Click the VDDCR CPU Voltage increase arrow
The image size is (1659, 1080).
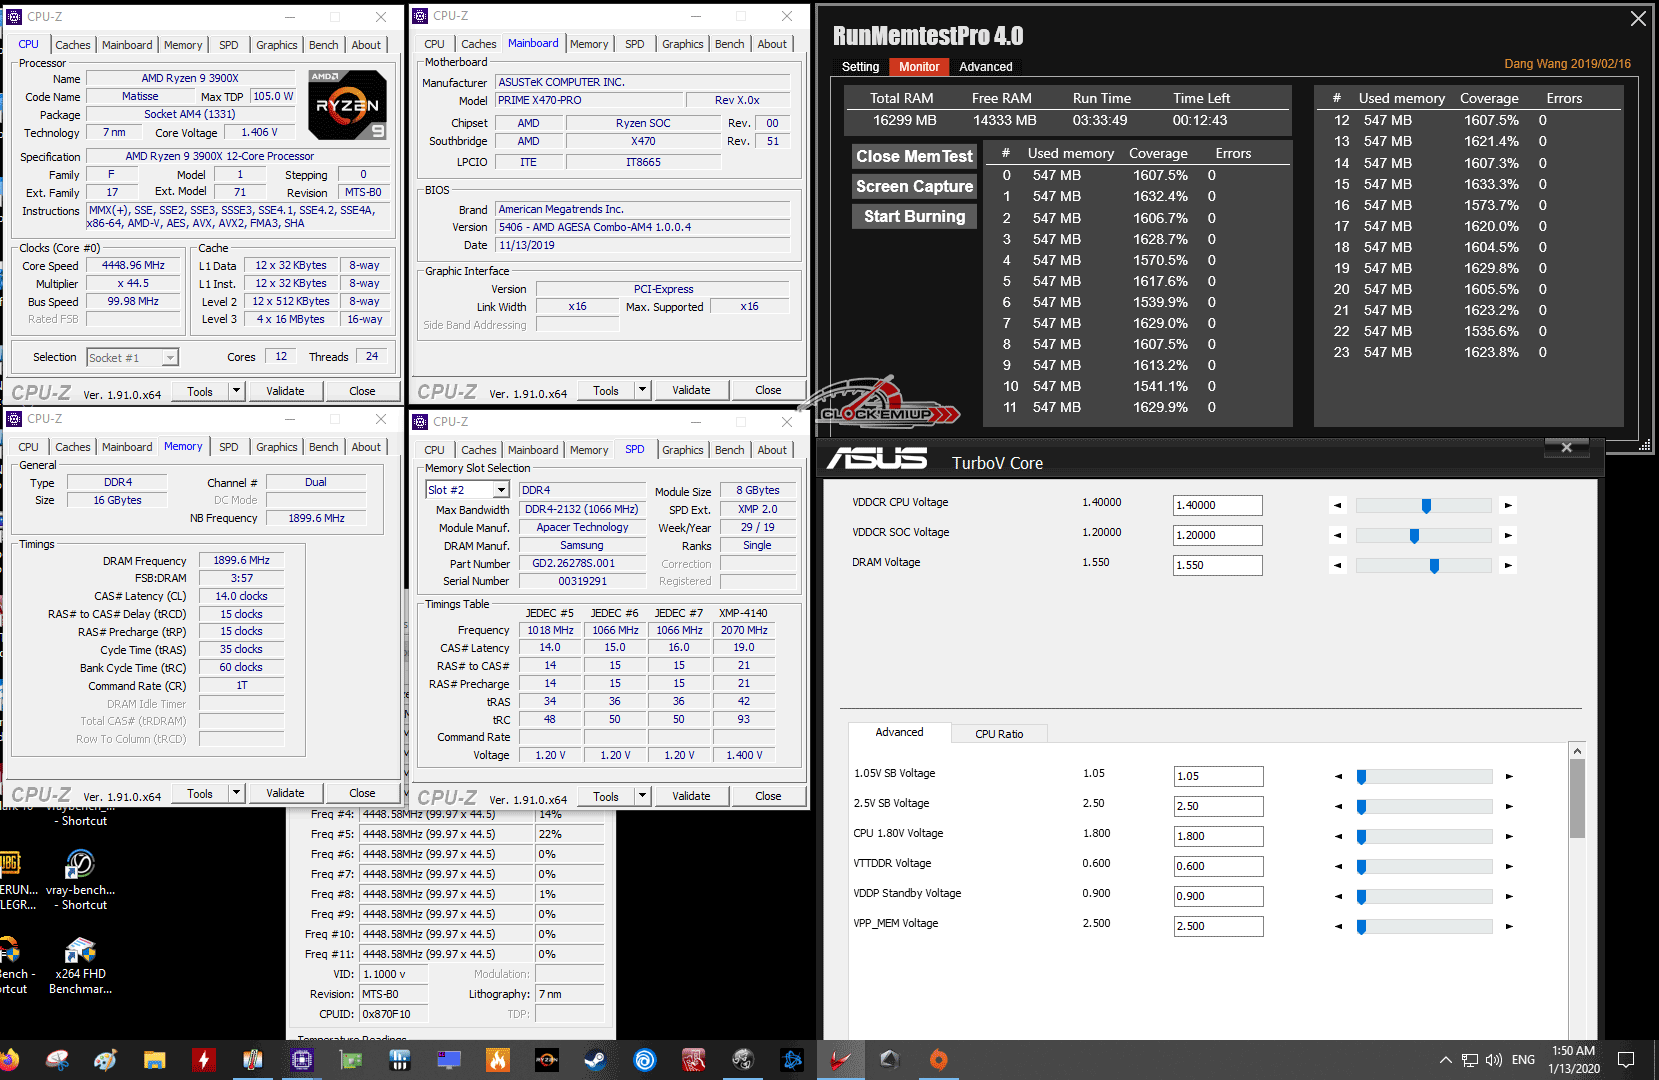pyautogui.click(x=1508, y=506)
